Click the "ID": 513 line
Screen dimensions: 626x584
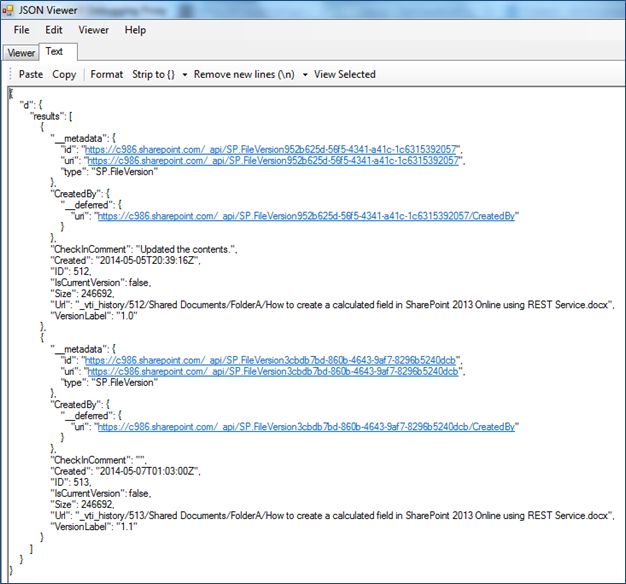pyautogui.click(x=71, y=482)
